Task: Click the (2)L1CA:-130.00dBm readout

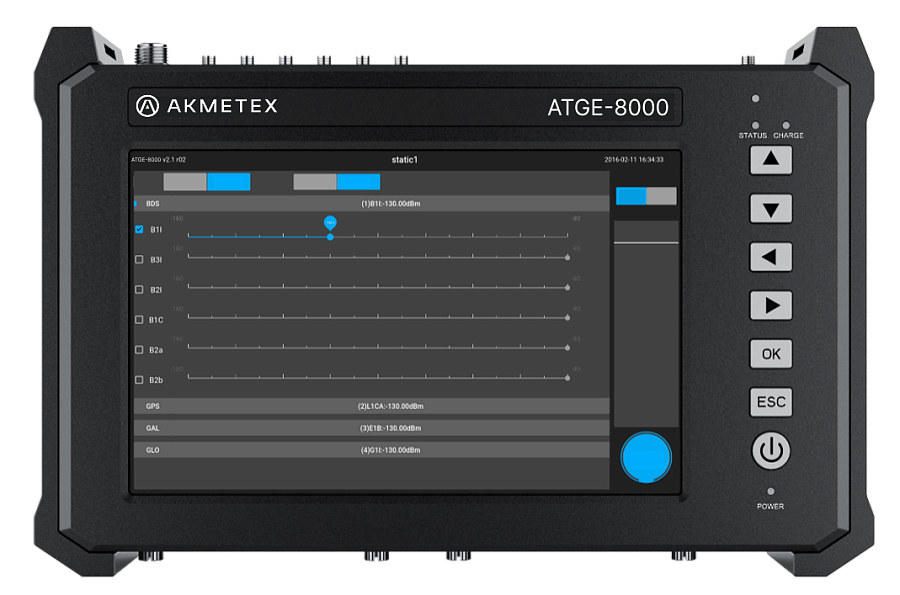Action: pos(390,406)
